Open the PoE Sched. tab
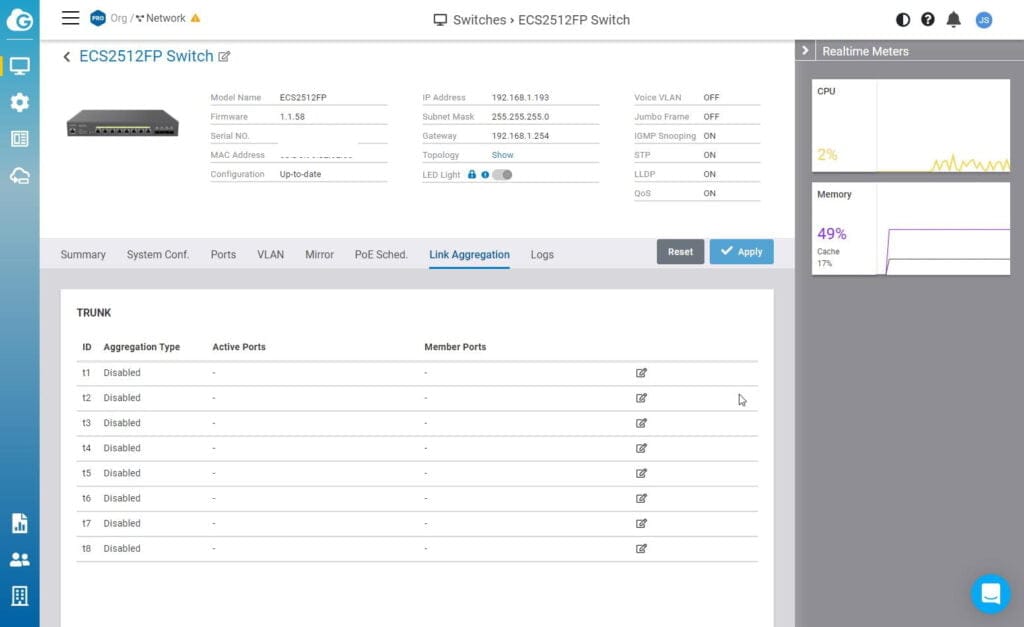The image size is (1024, 627). click(x=381, y=254)
